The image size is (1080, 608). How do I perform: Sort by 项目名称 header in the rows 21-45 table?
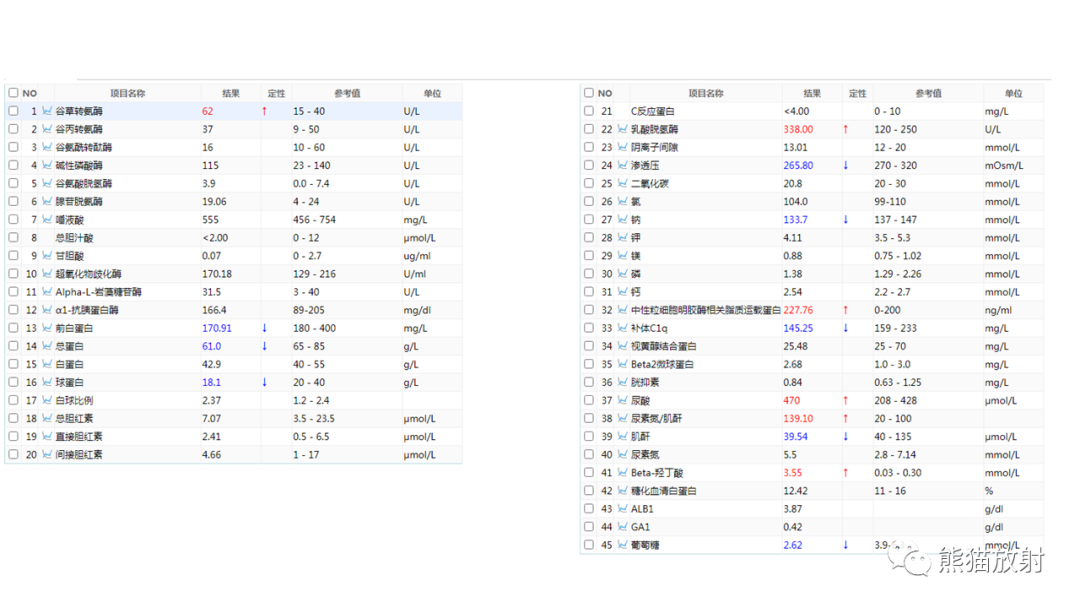[x=706, y=93]
